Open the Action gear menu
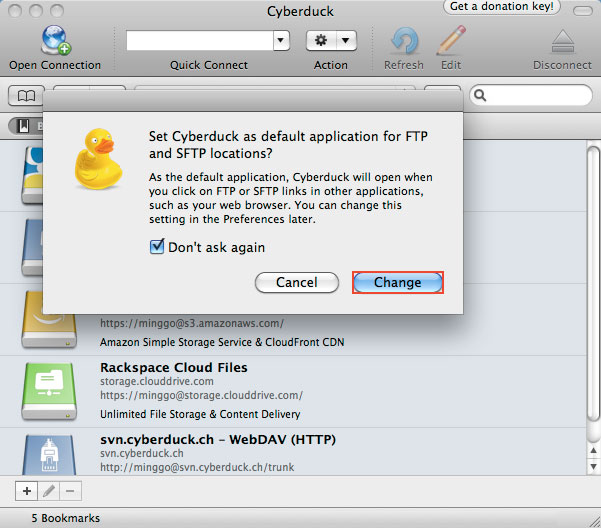The image size is (601, 528). click(x=331, y=40)
